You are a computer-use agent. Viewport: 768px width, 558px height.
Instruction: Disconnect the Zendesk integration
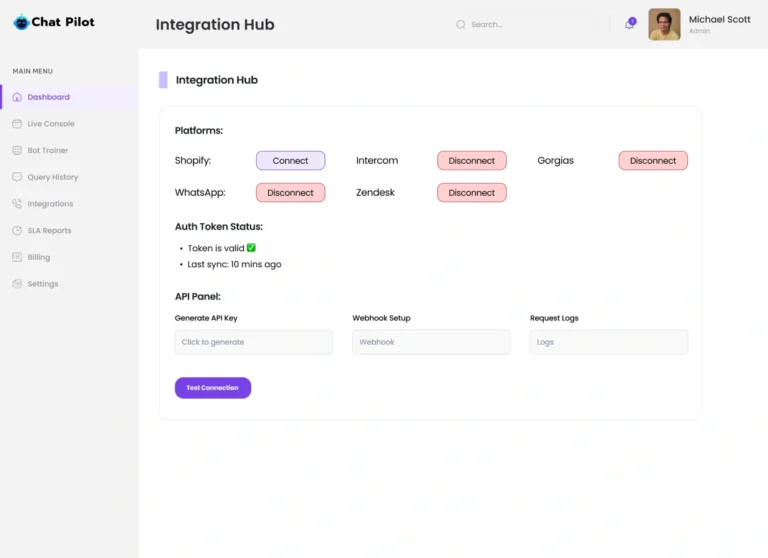tap(472, 193)
